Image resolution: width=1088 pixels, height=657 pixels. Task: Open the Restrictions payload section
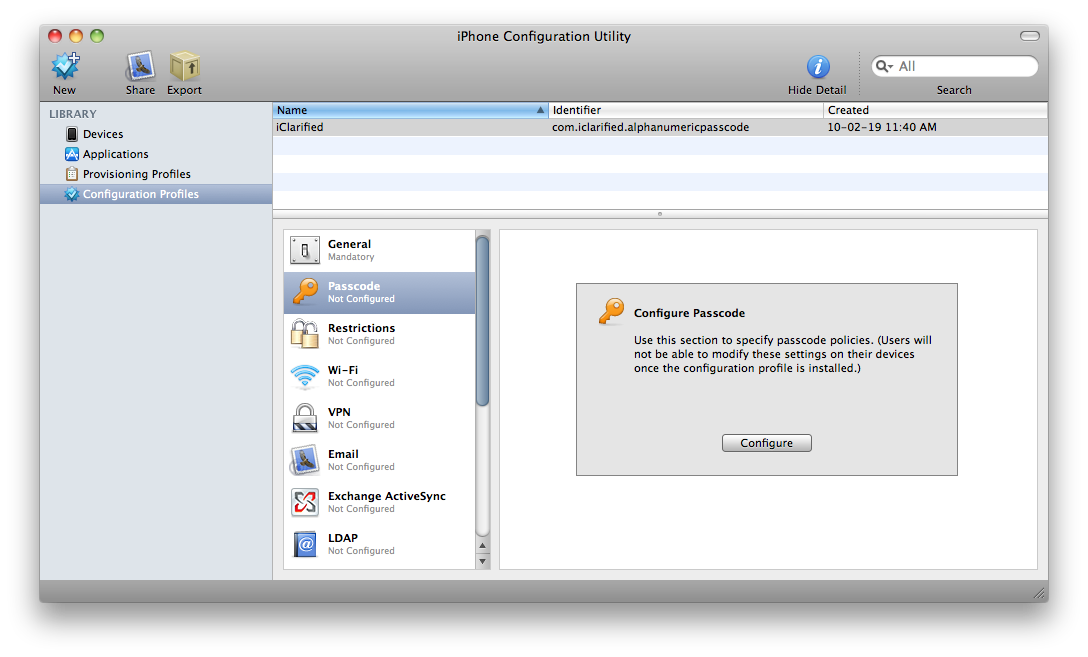point(380,334)
